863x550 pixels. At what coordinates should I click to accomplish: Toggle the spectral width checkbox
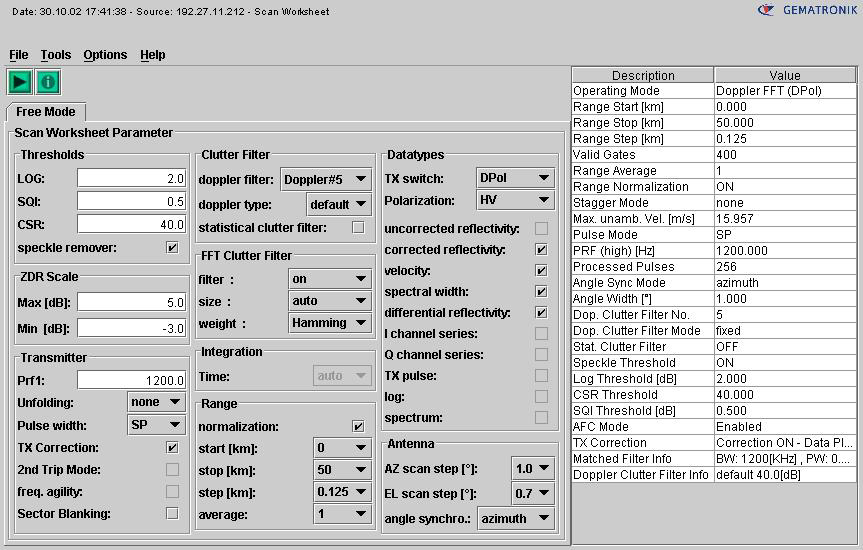[542, 291]
